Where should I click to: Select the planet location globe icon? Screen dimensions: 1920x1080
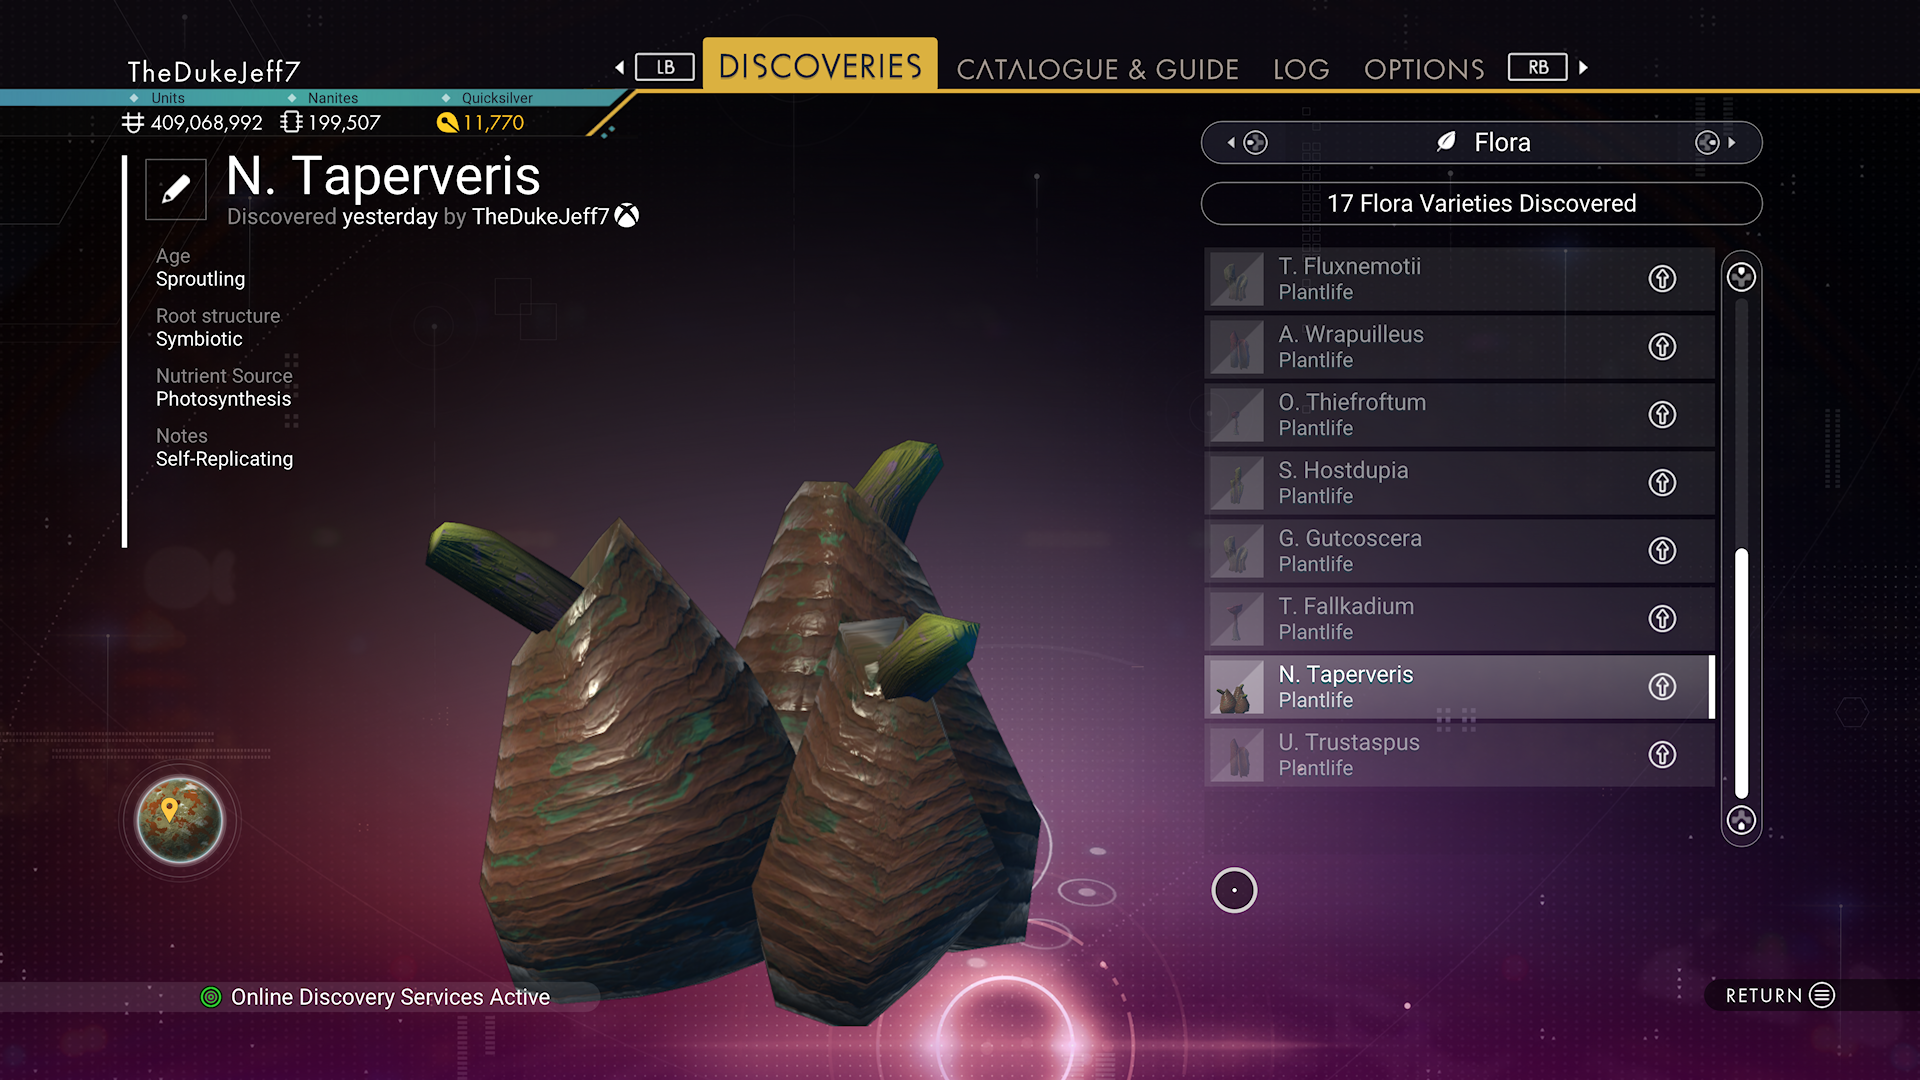click(180, 820)
